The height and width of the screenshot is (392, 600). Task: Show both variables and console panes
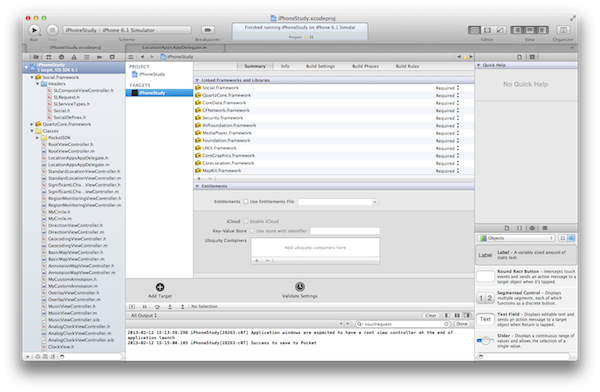click(x=457, y=315)
